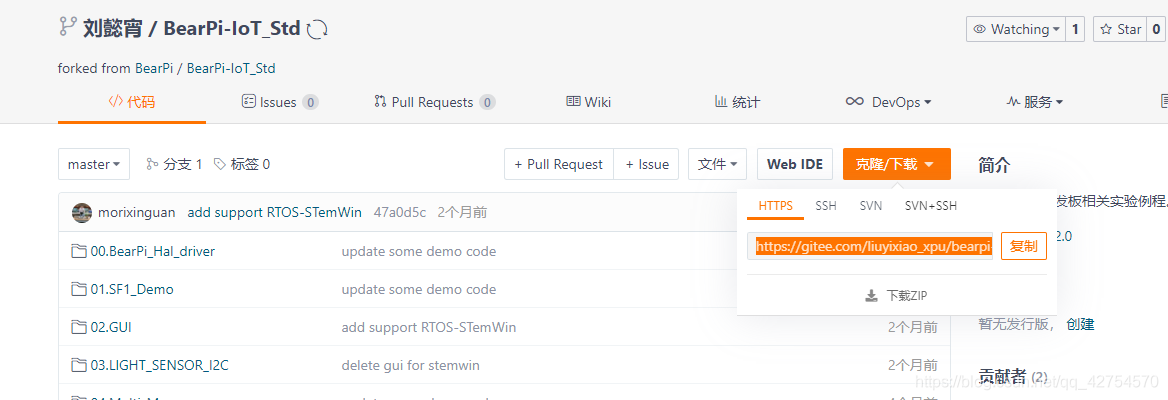
Task: Click folder icon of 00.BearPi_Hal_driver
Action: coord(79,251)
